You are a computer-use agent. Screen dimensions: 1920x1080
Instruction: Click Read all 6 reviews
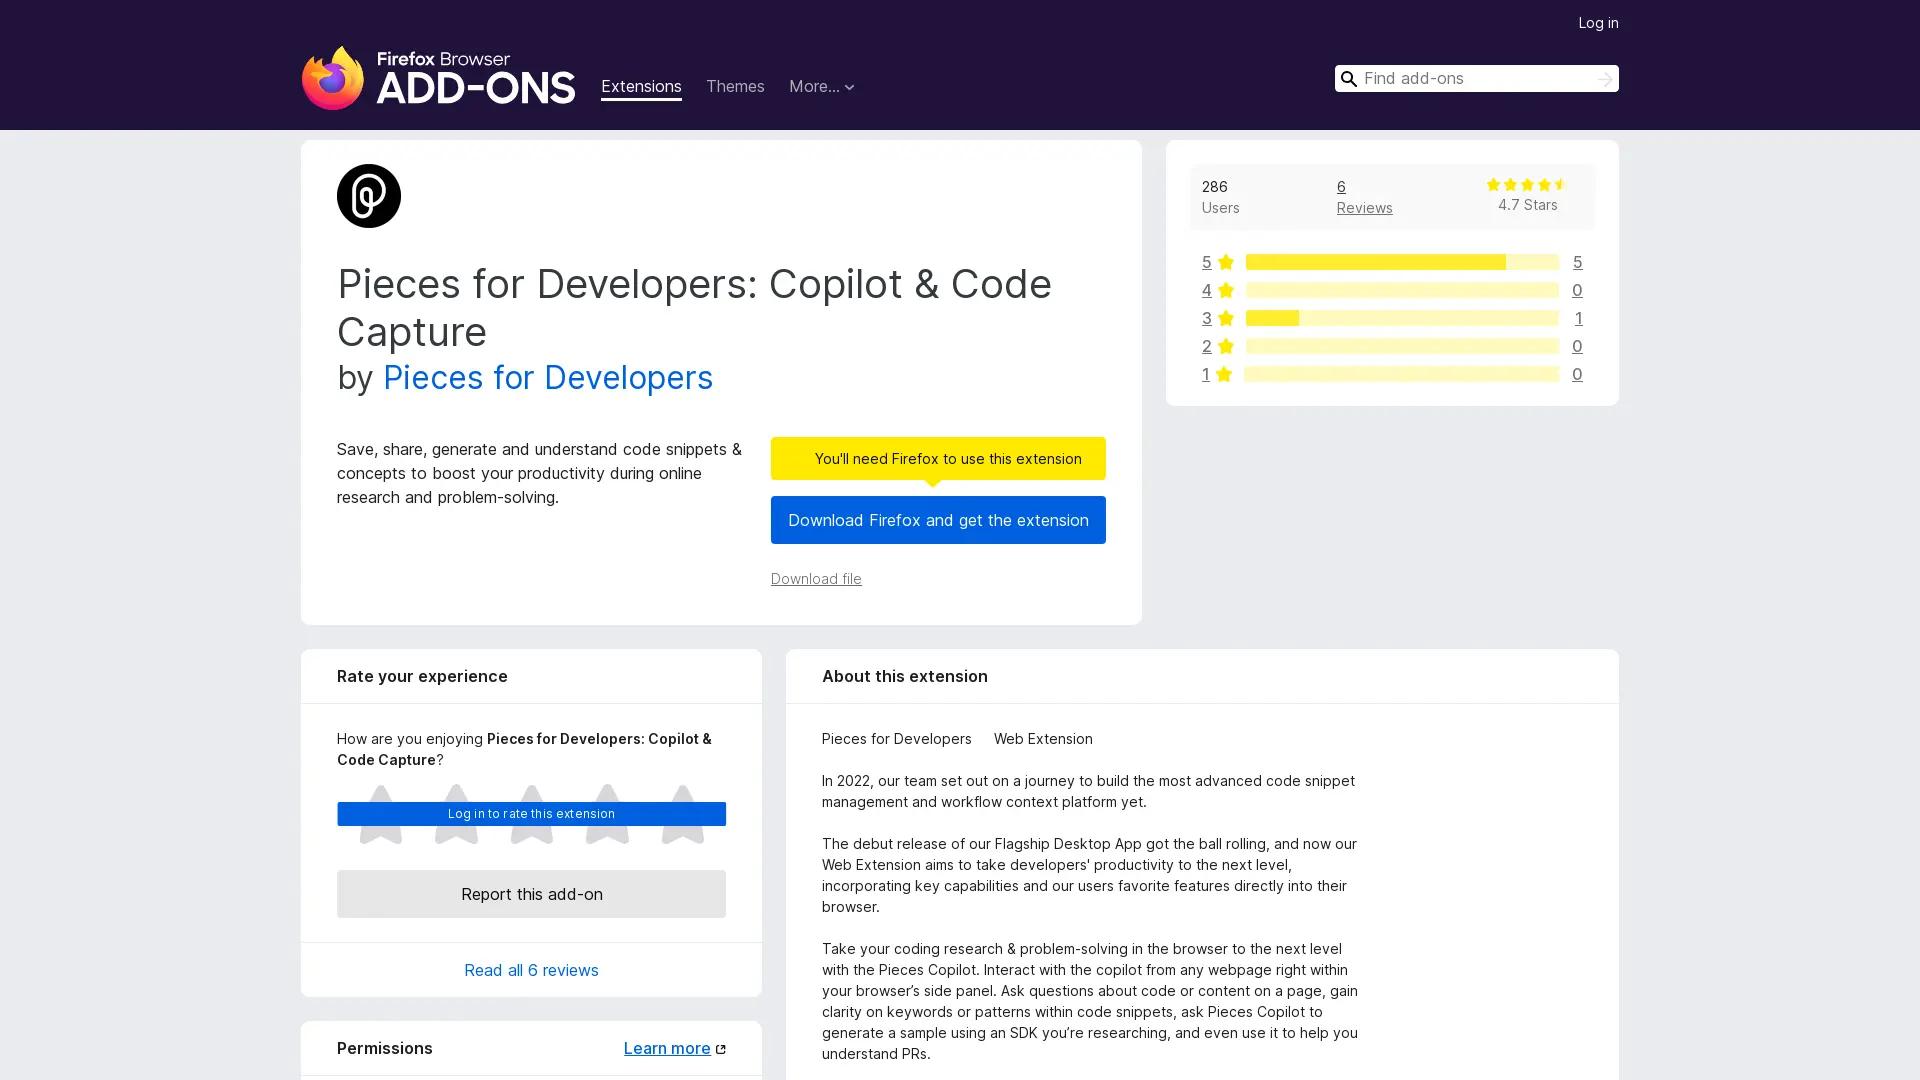coord(531,970)
